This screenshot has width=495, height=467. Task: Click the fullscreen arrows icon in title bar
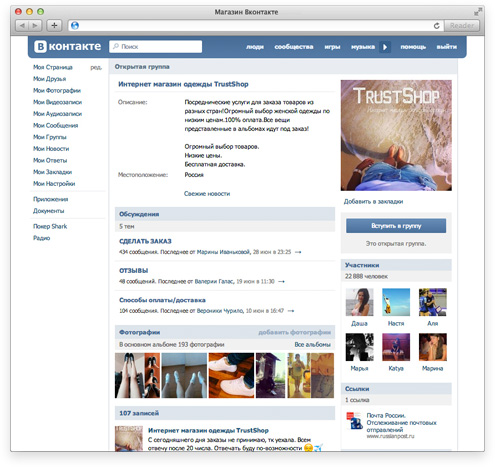[x=478, y=12]
